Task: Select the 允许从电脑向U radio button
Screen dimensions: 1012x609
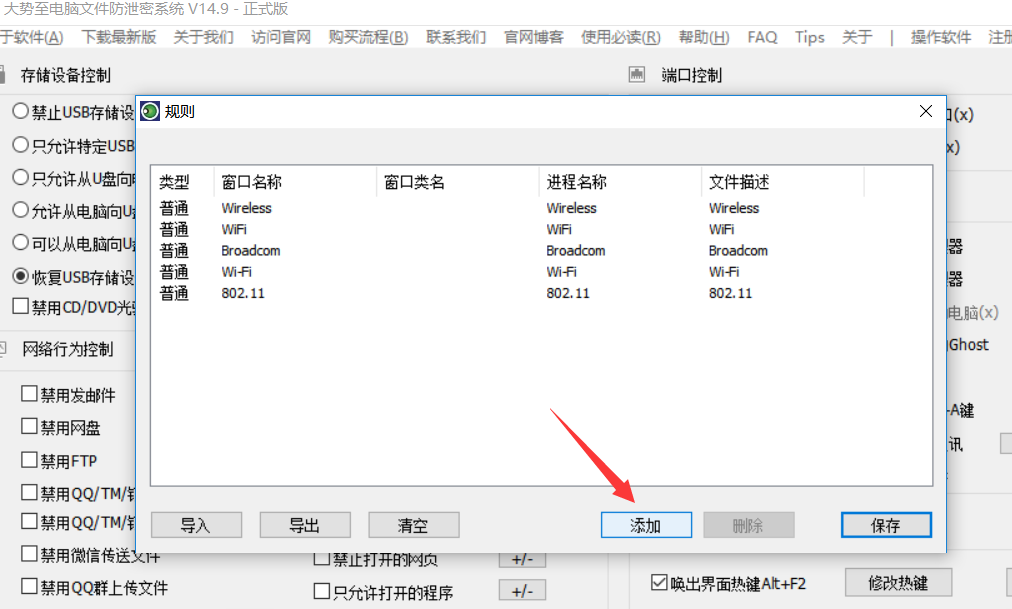Action: click(x=21, y=210)
